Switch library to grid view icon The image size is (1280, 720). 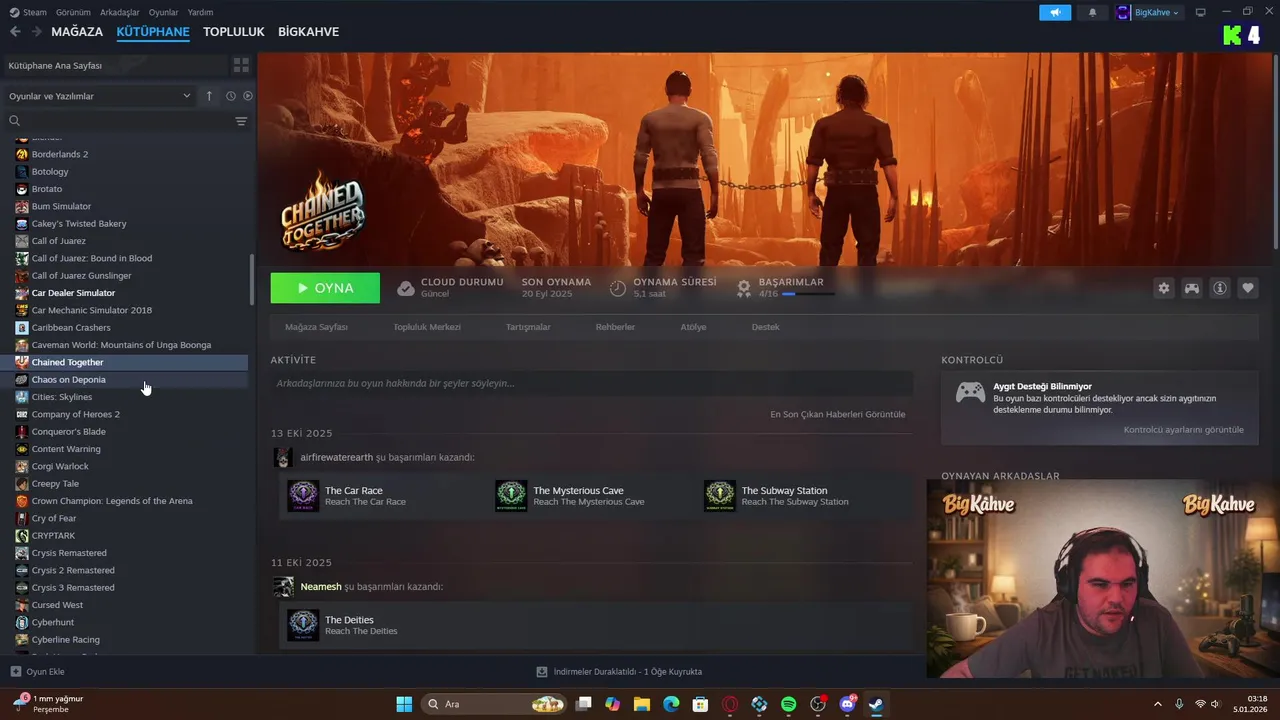pyautogui.click(x=241, y=65)
